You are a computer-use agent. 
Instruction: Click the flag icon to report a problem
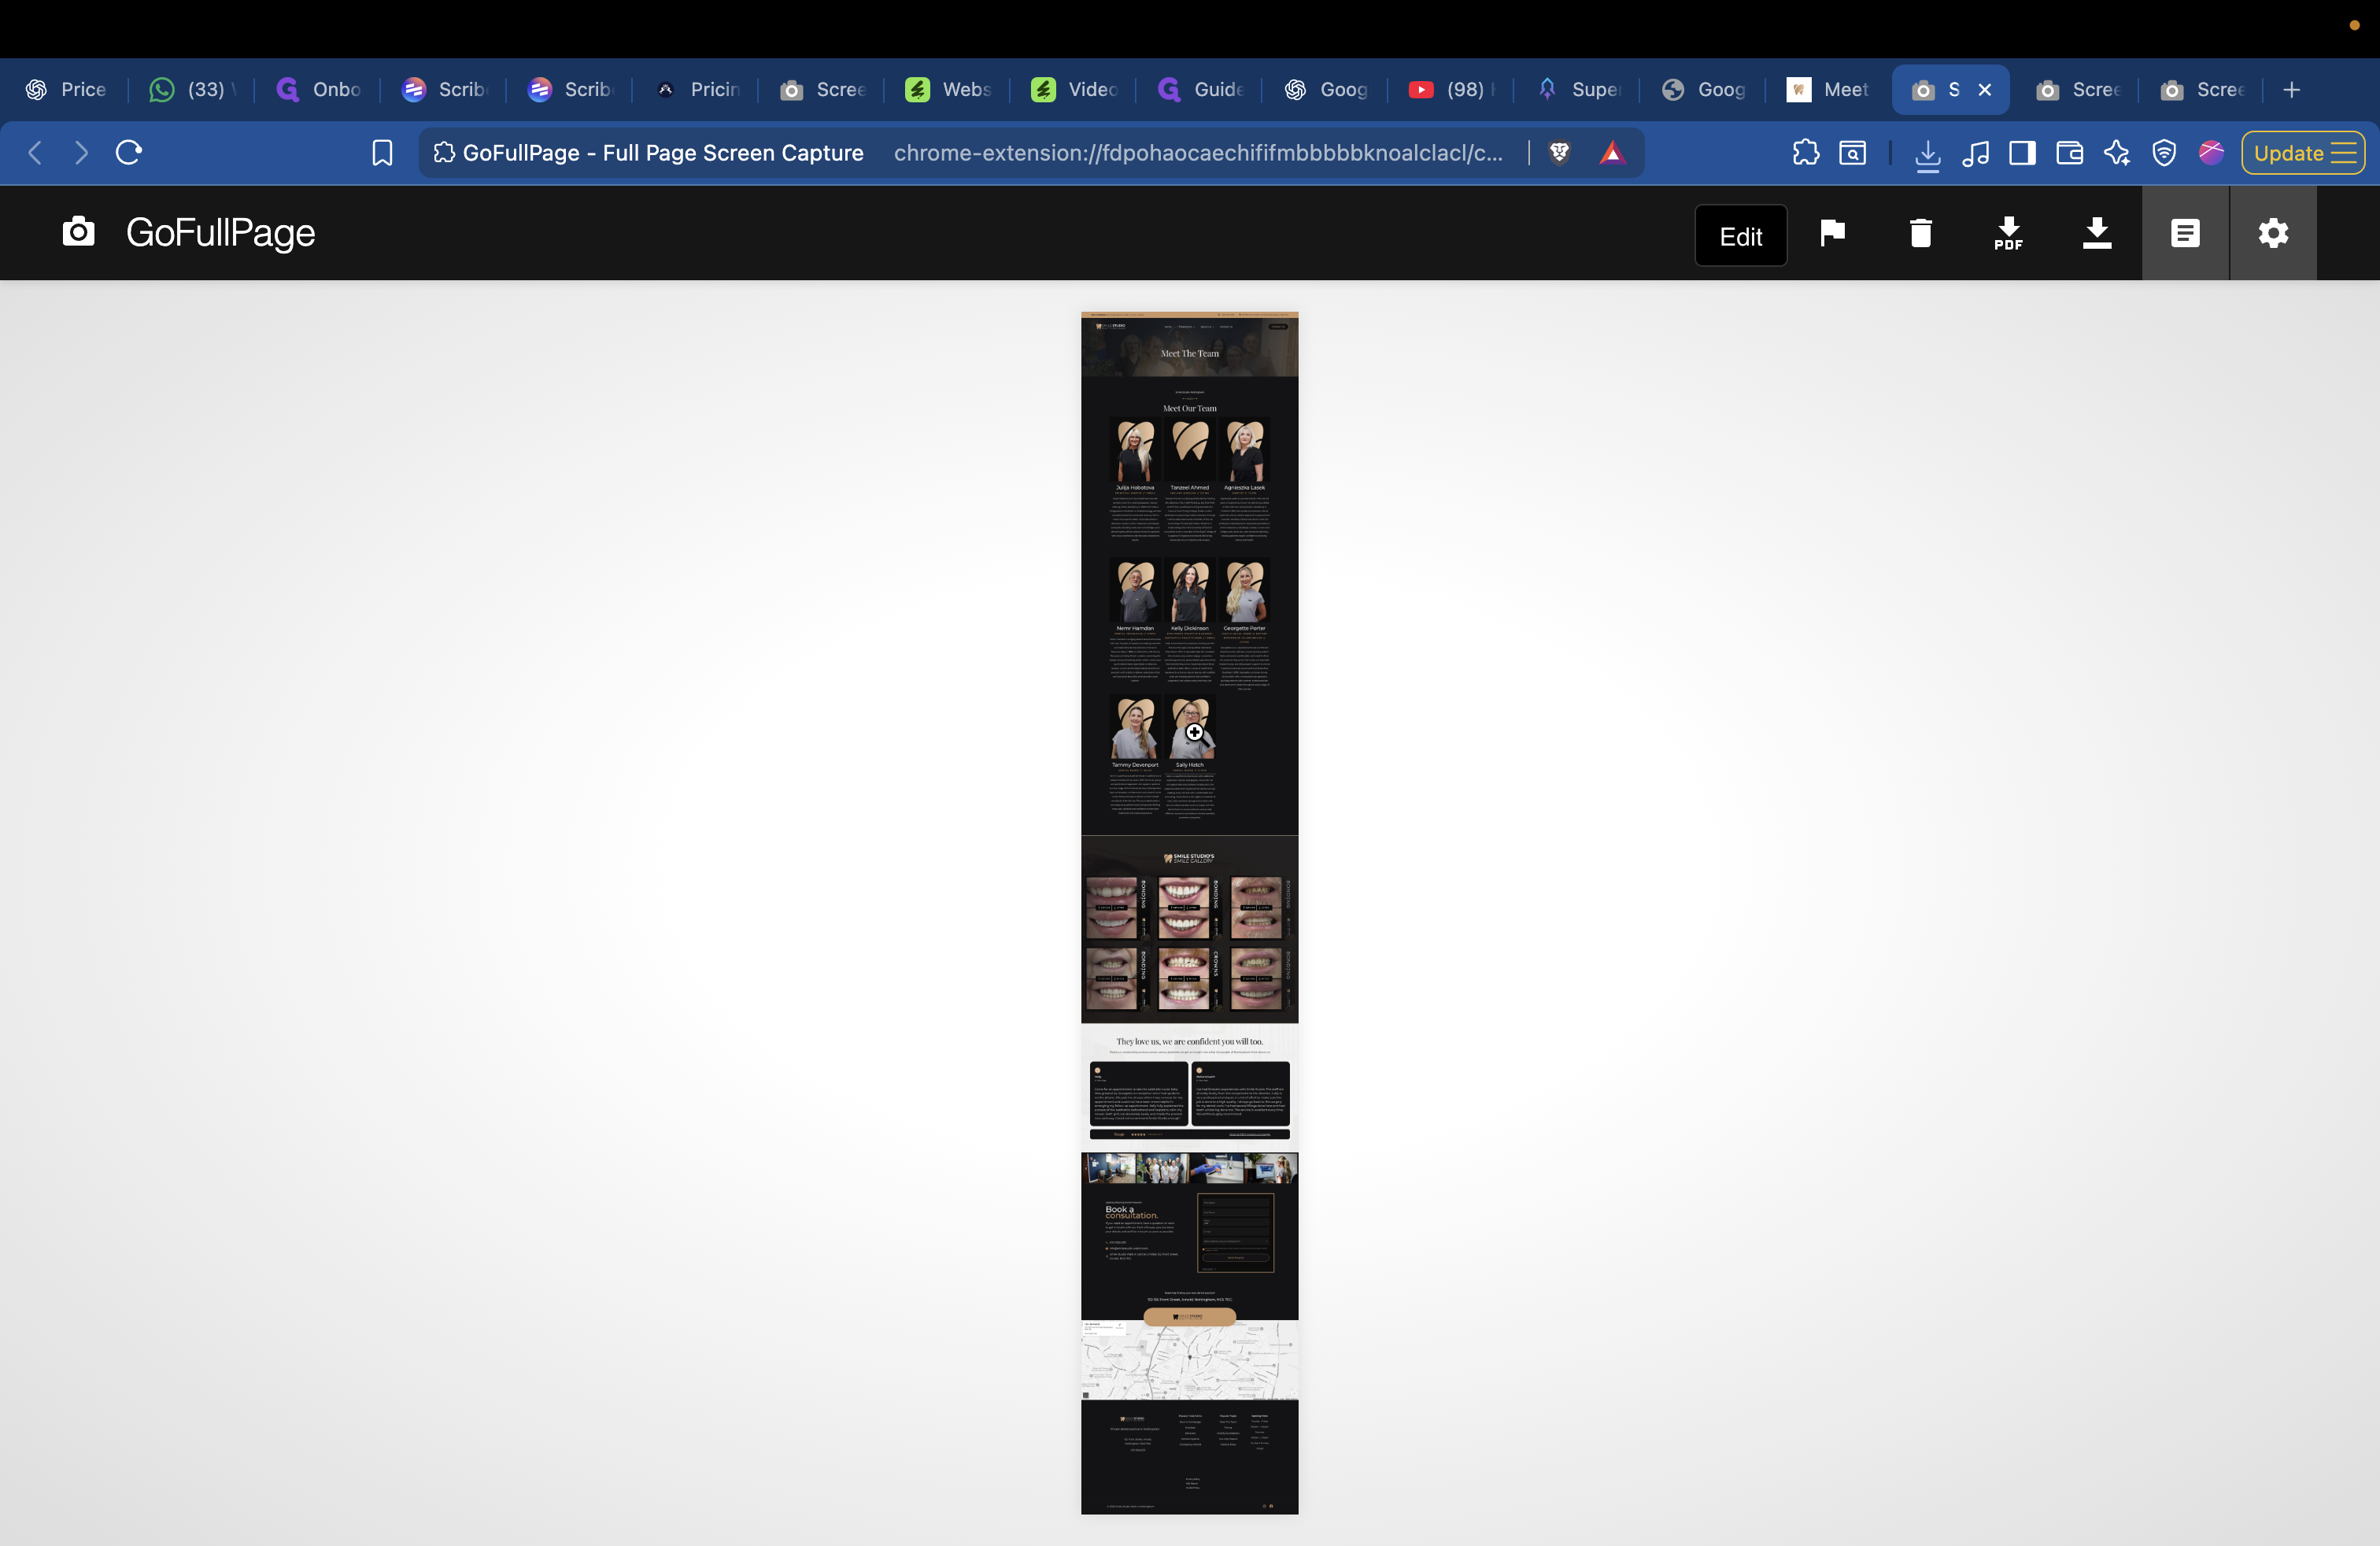click(1832, 233)
